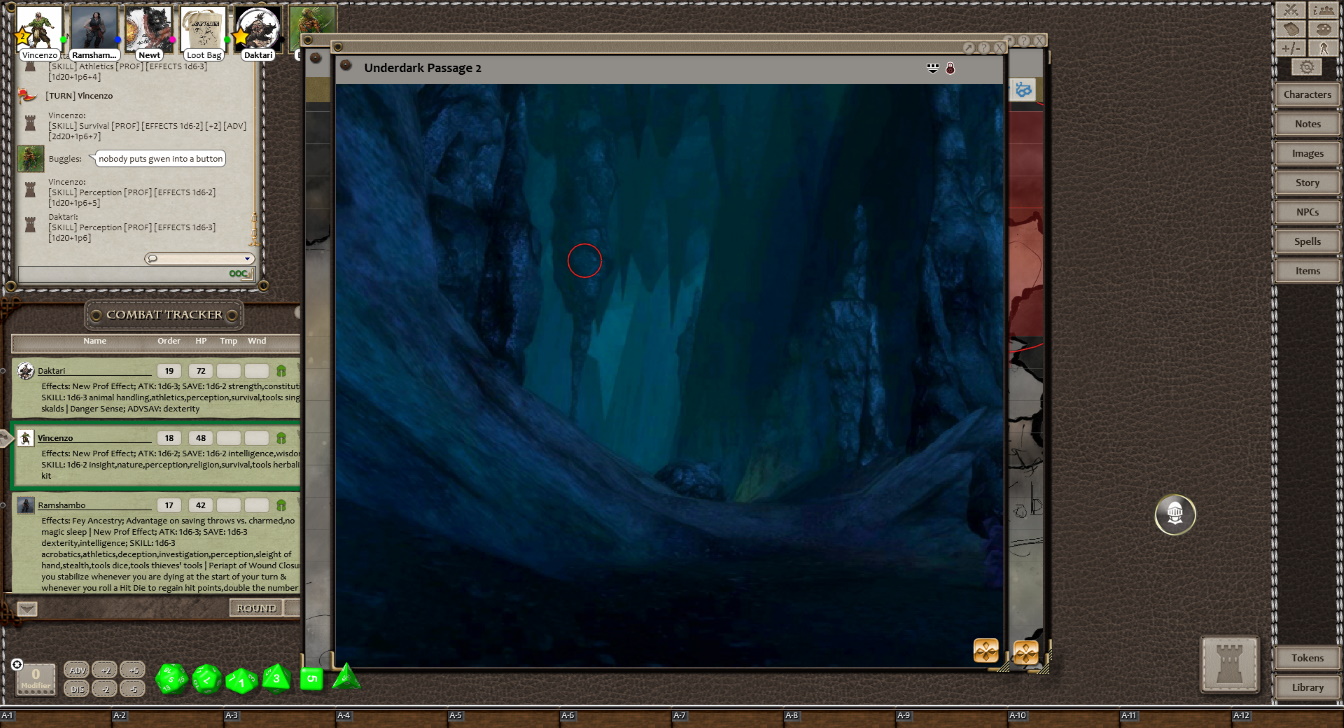
Task: Click the front image's orange resize icon
Action: click(x=986, y=651)
